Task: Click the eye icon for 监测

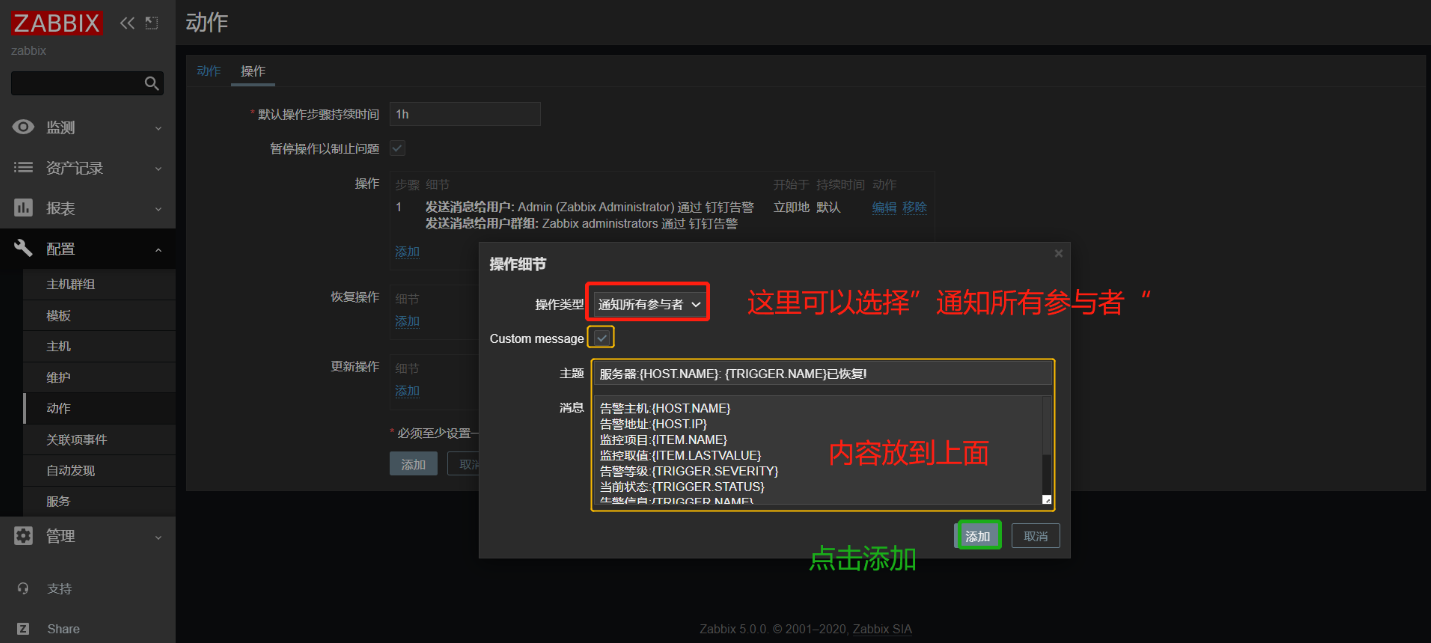Action: pyautogui.click(x=23, y=127)
